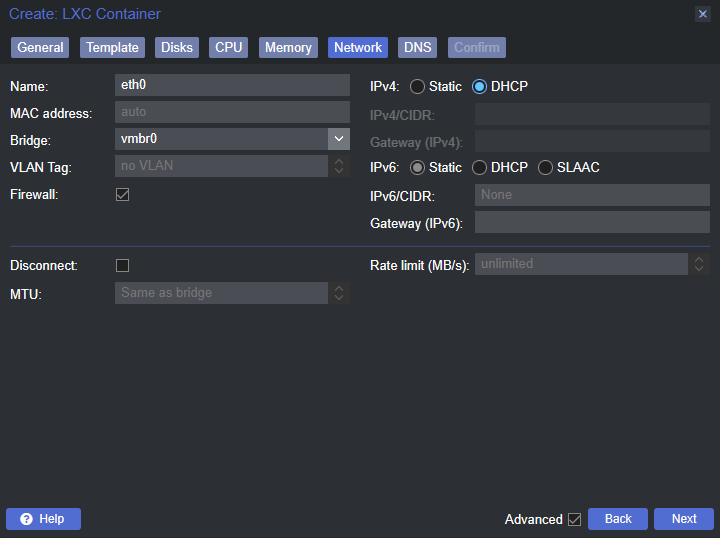Click the Rate limit input field
720x538 pixels.
pos(581,264)
